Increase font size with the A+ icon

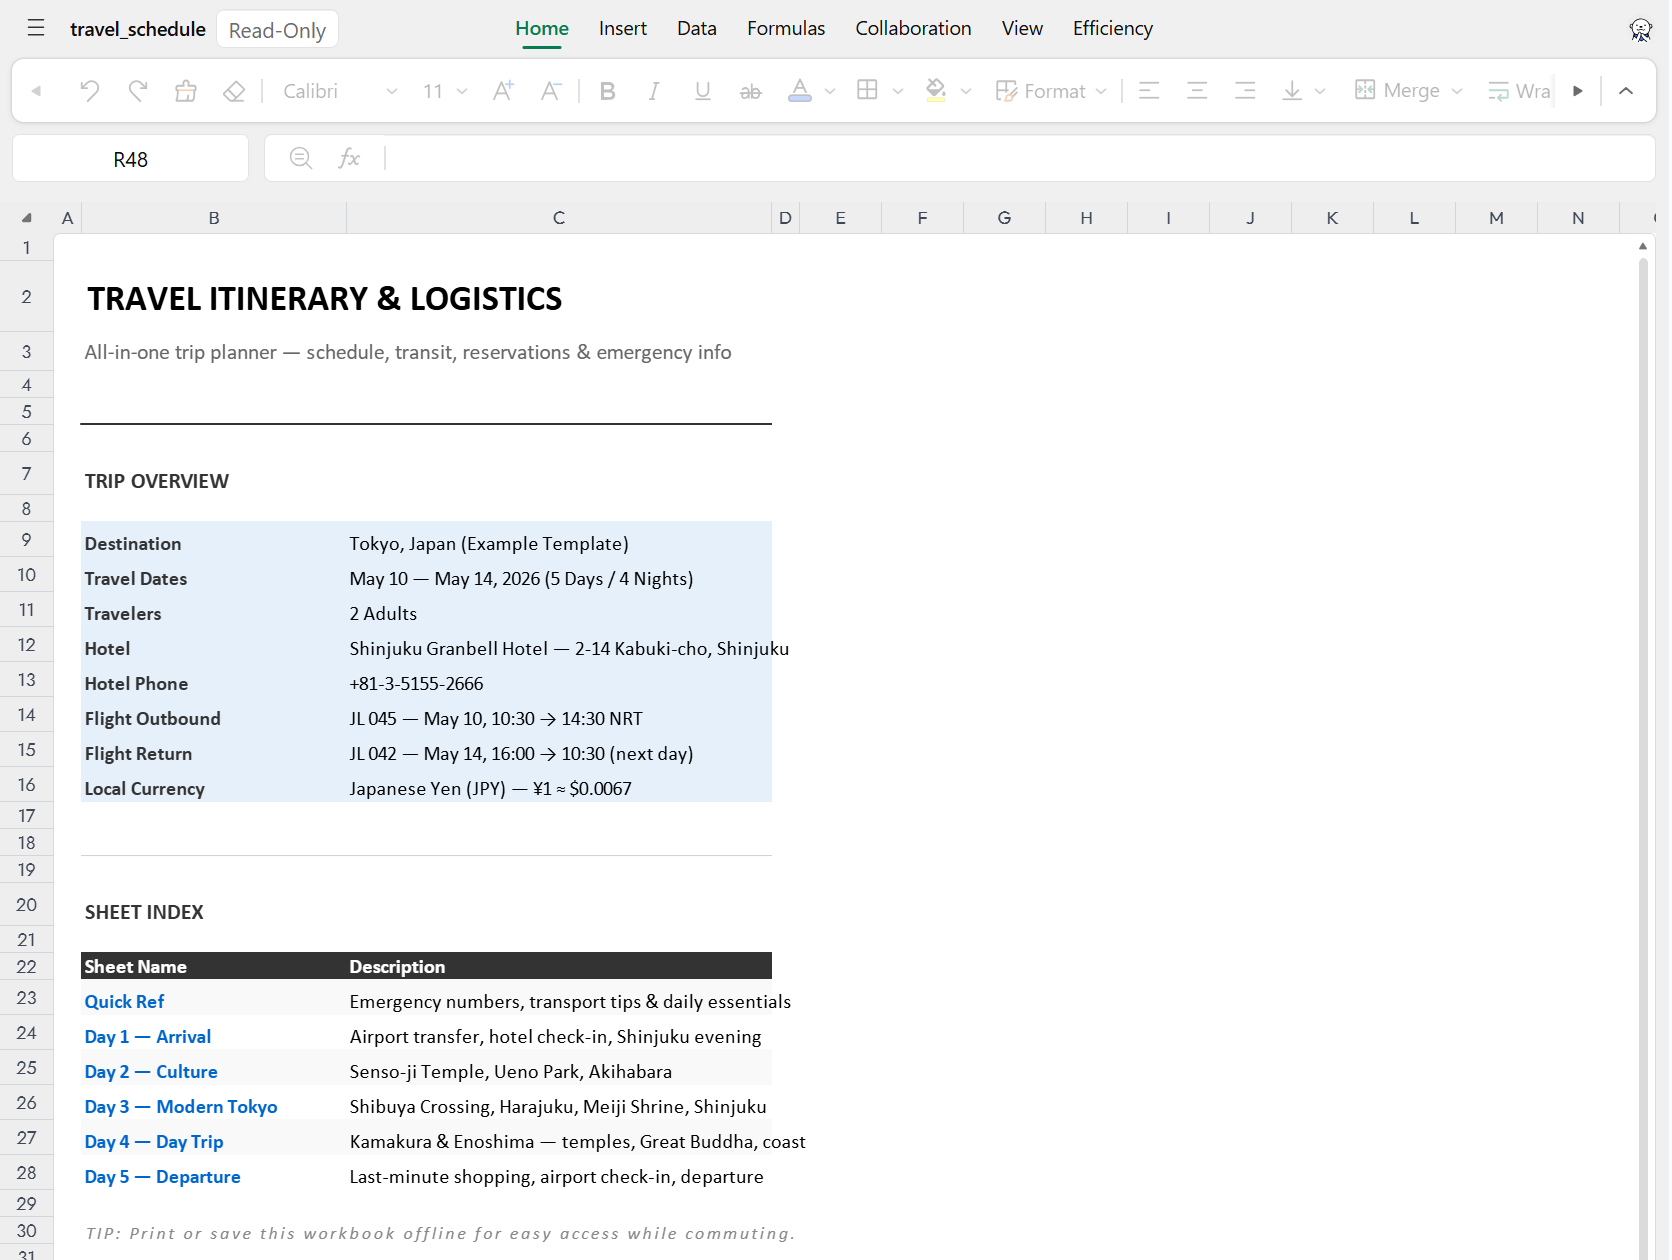coord(503,91)
